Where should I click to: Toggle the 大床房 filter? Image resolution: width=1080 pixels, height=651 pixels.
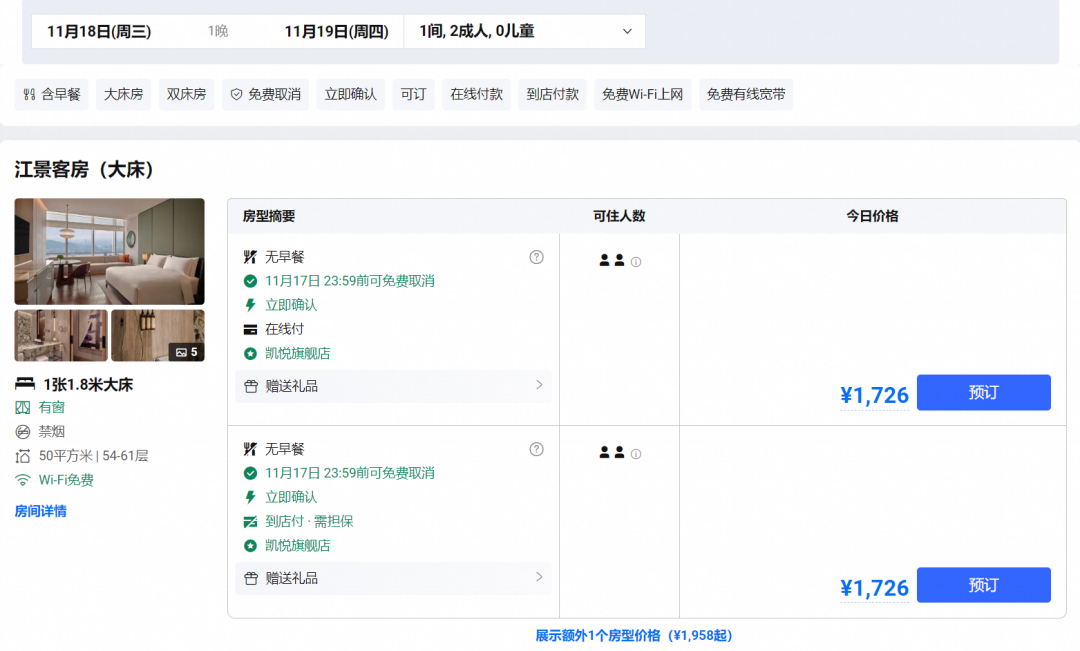pyautogui.click(x=123, y=94)
